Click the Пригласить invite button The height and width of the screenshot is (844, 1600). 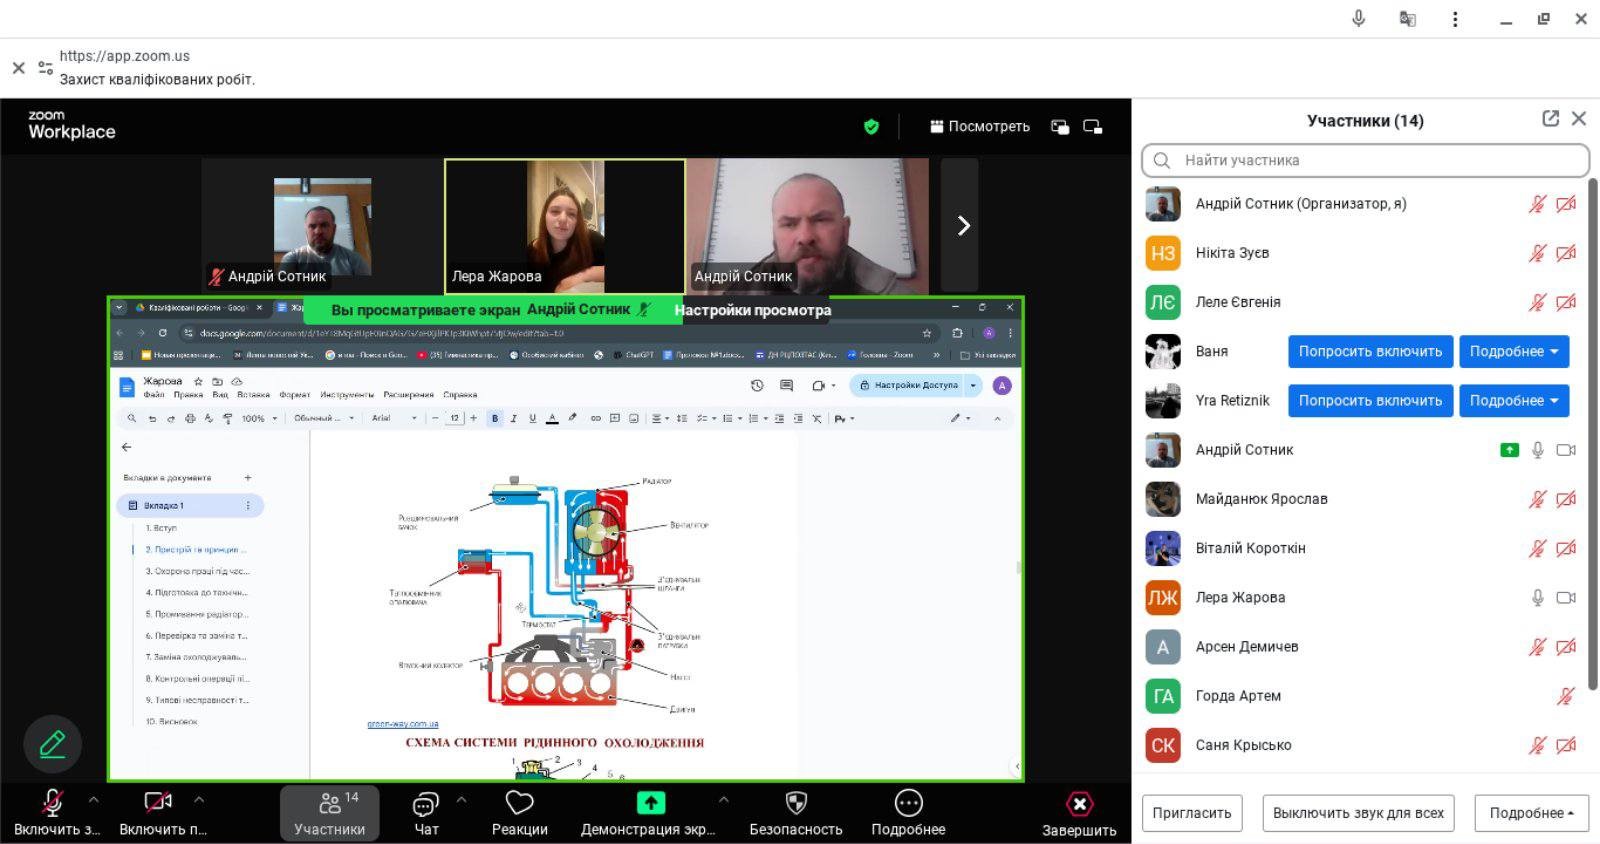[1191, 813]
